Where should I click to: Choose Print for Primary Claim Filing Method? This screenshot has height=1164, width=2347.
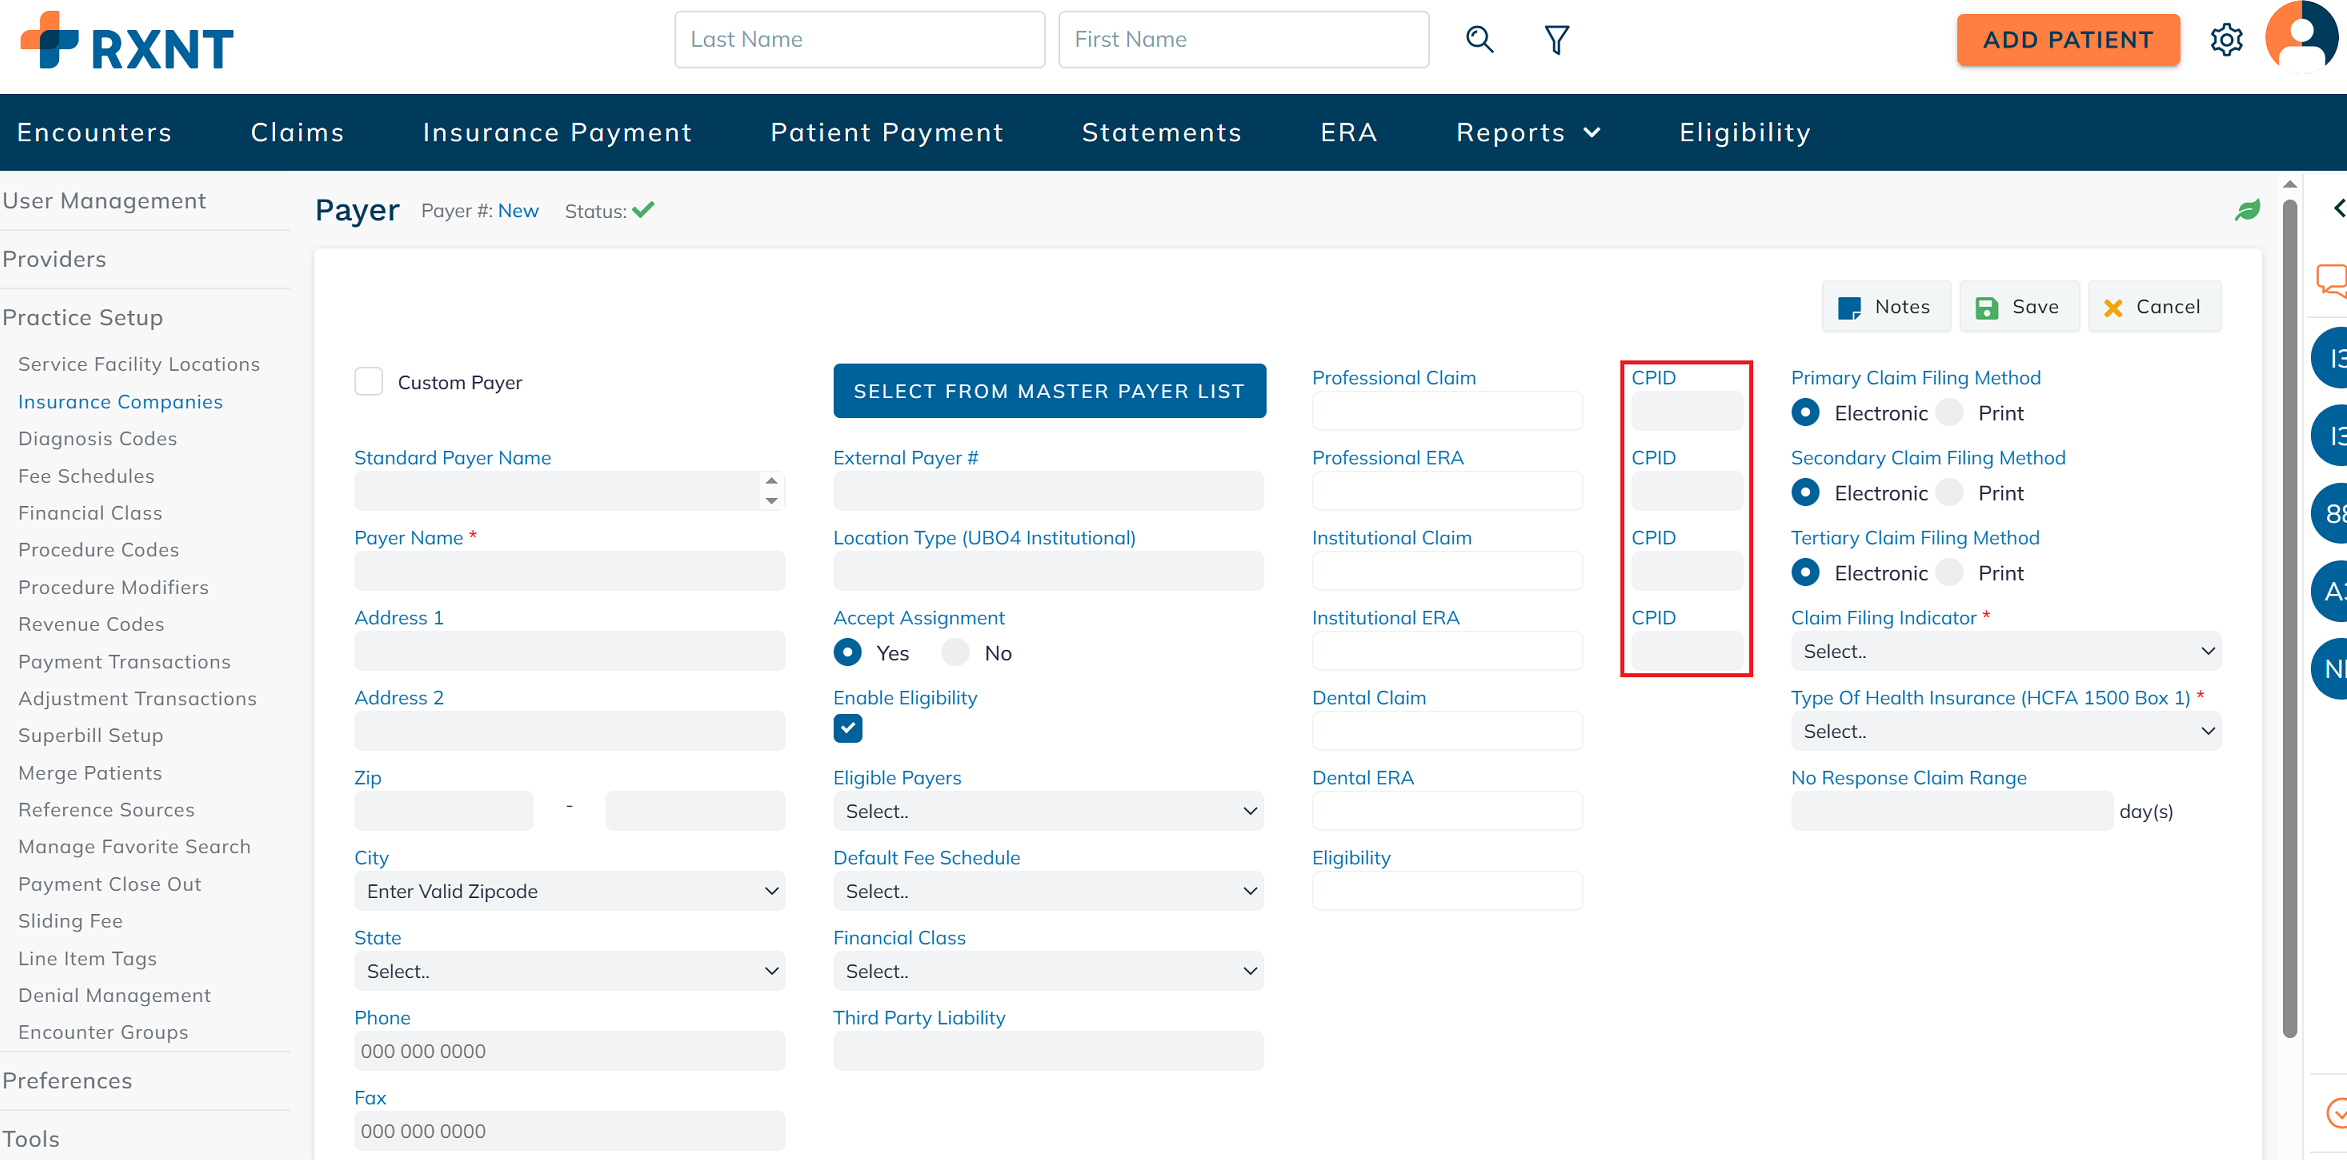point(1950,413)
